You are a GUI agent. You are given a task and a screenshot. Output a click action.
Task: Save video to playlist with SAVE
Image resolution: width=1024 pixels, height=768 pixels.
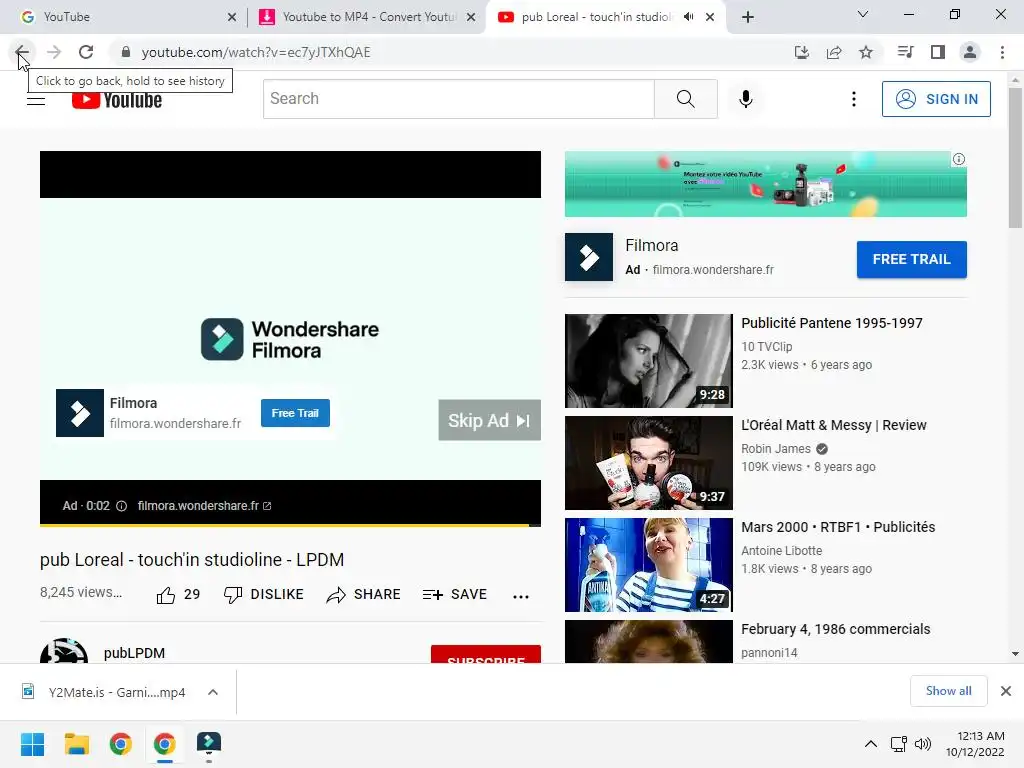455,594
